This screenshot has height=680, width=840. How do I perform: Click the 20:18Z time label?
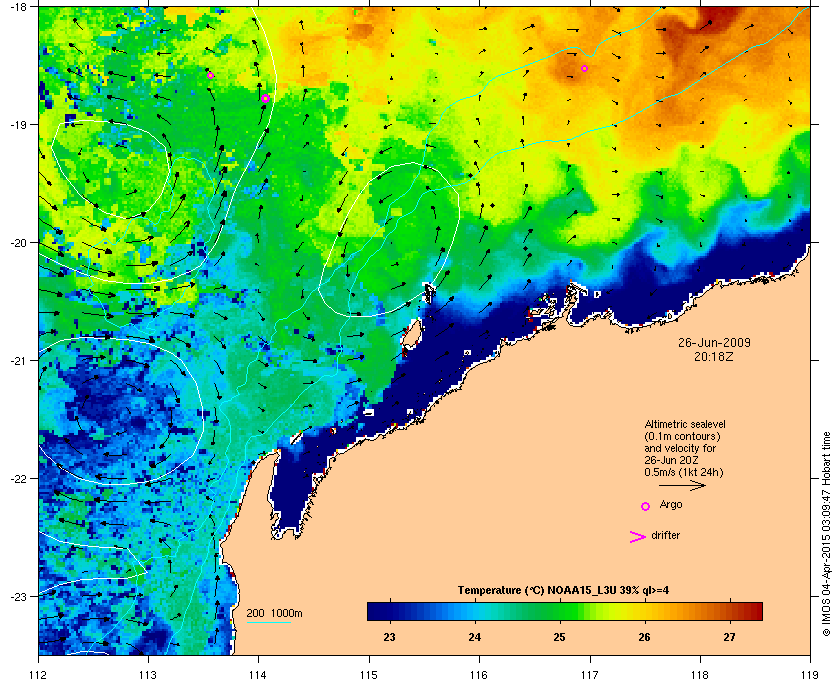[714, 356]
